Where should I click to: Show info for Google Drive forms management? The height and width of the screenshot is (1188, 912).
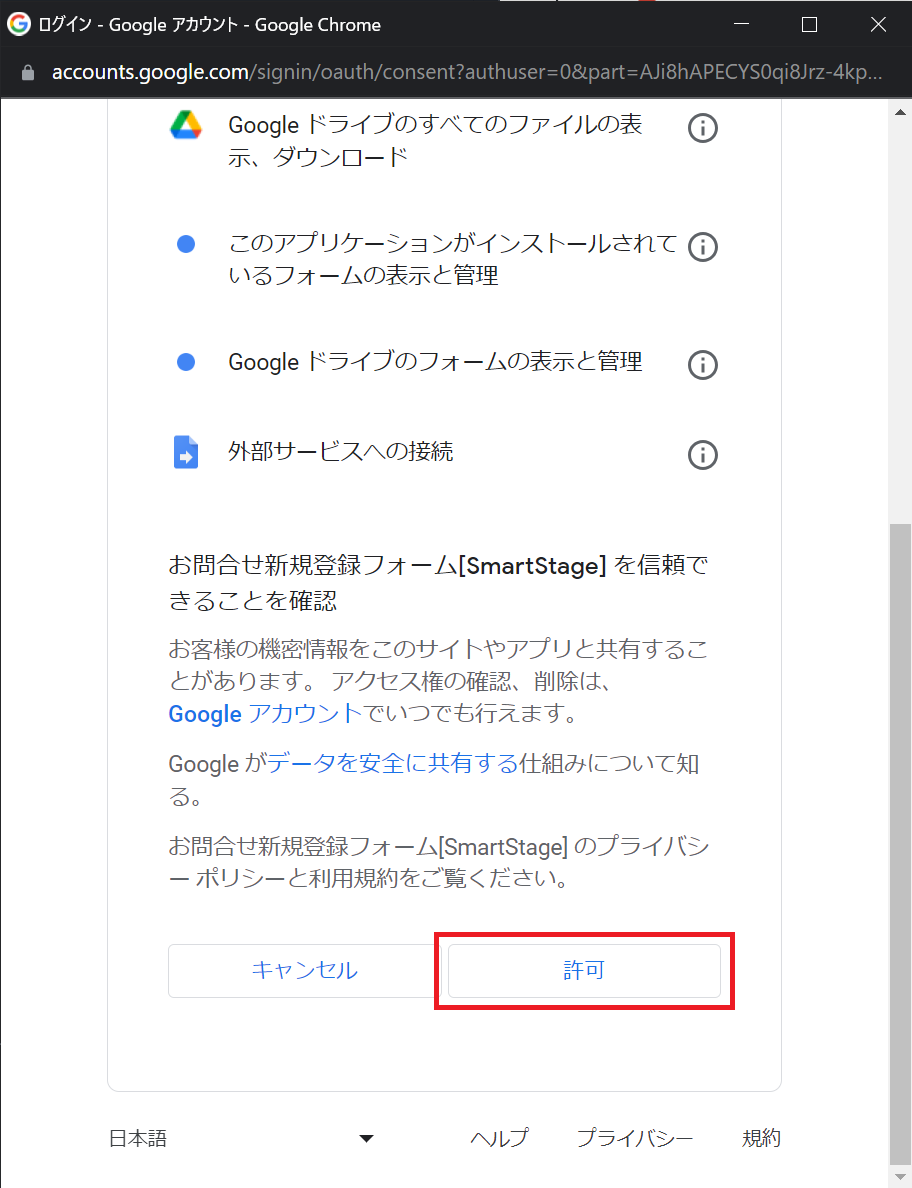[702, 365]
